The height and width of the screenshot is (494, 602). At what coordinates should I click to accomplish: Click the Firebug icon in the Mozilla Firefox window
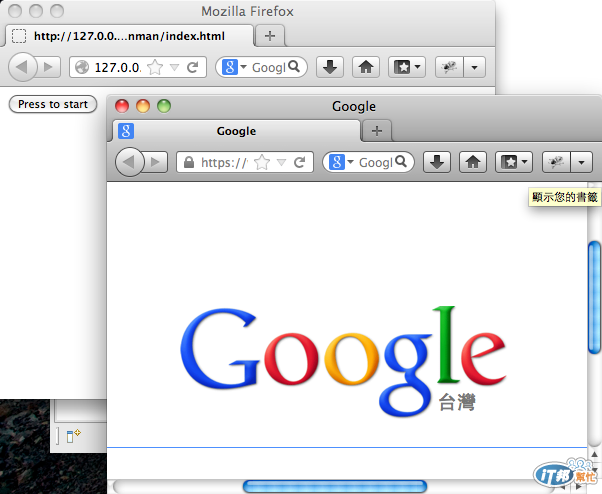449,67
